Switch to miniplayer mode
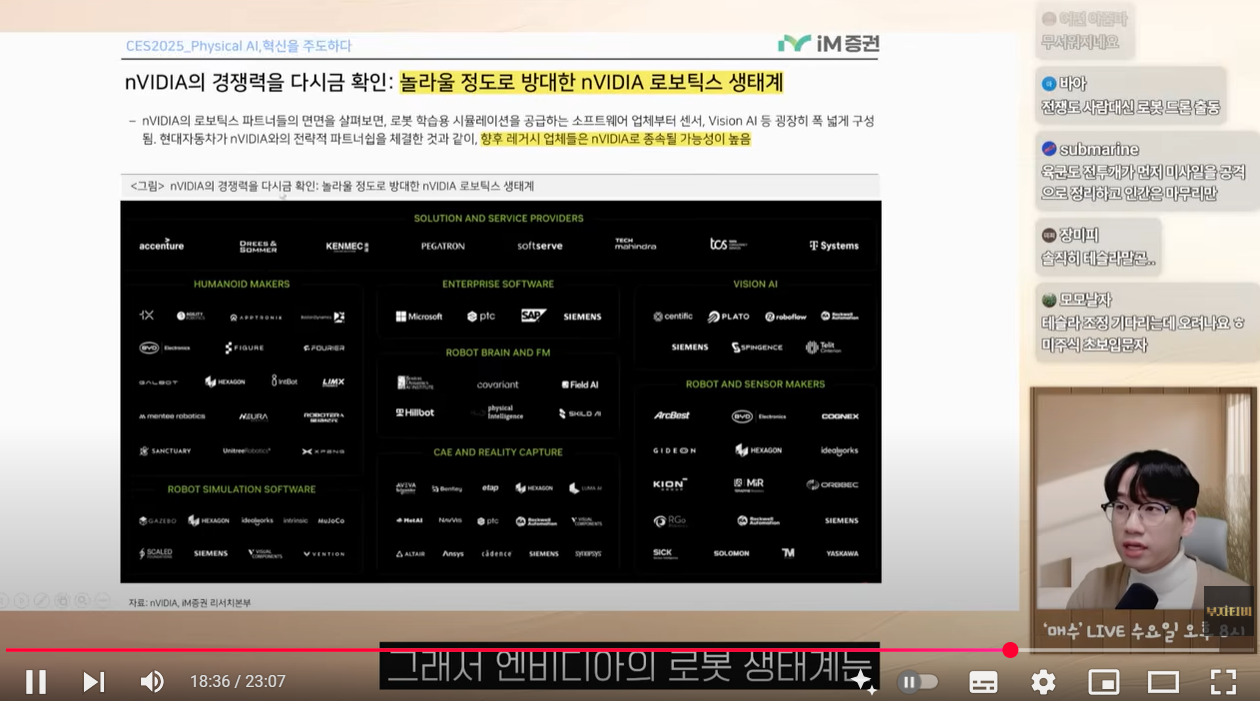The height and width of the screenshot is (701, 1260). [x=1103, y=682]
